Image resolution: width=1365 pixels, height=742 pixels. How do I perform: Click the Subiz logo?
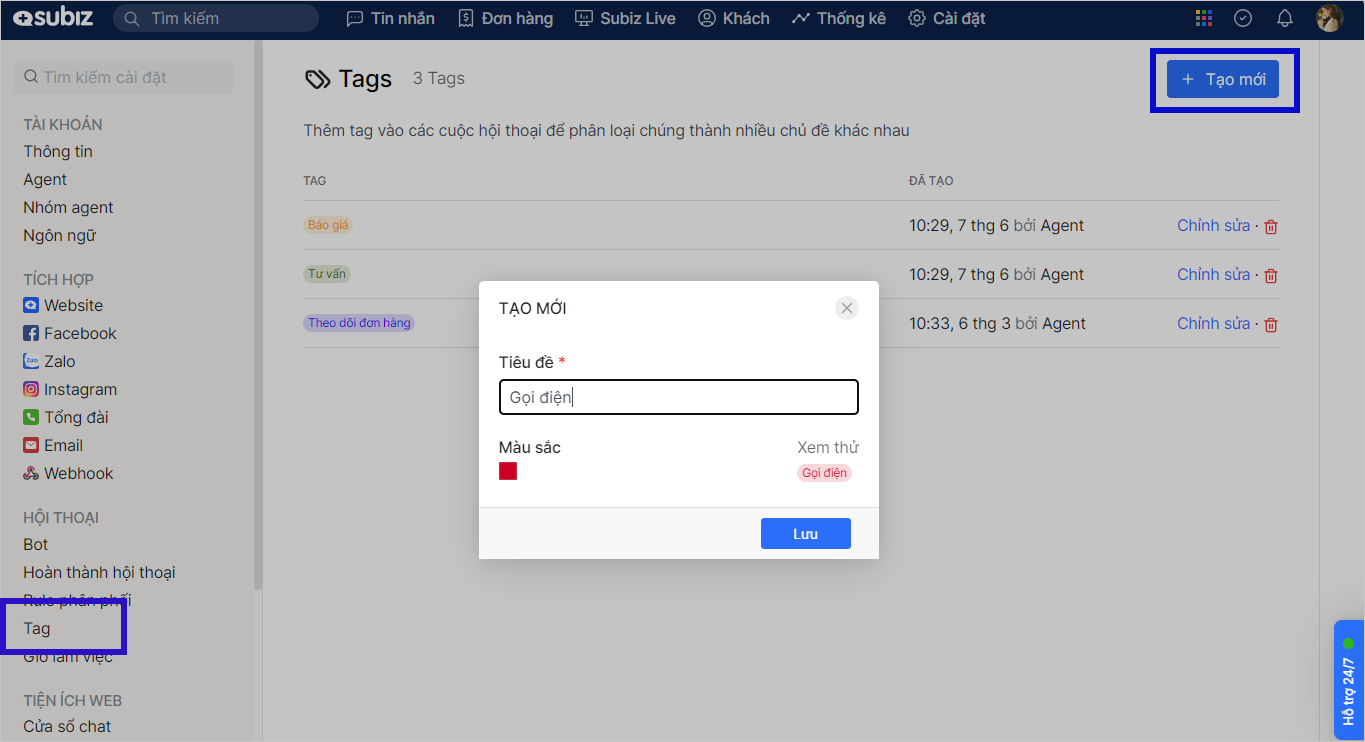click(x=53, y=19)
